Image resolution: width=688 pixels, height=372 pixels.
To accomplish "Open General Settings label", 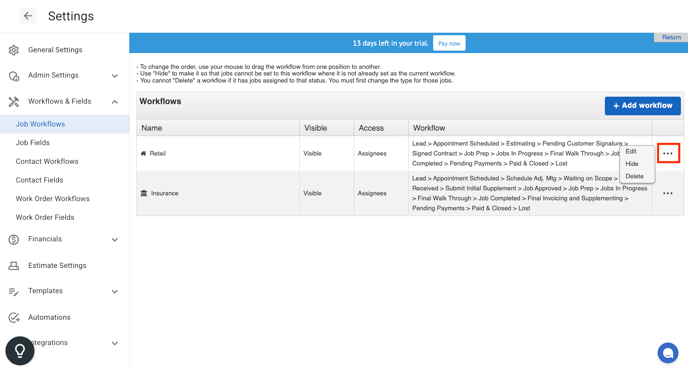I will pos(55,50).
